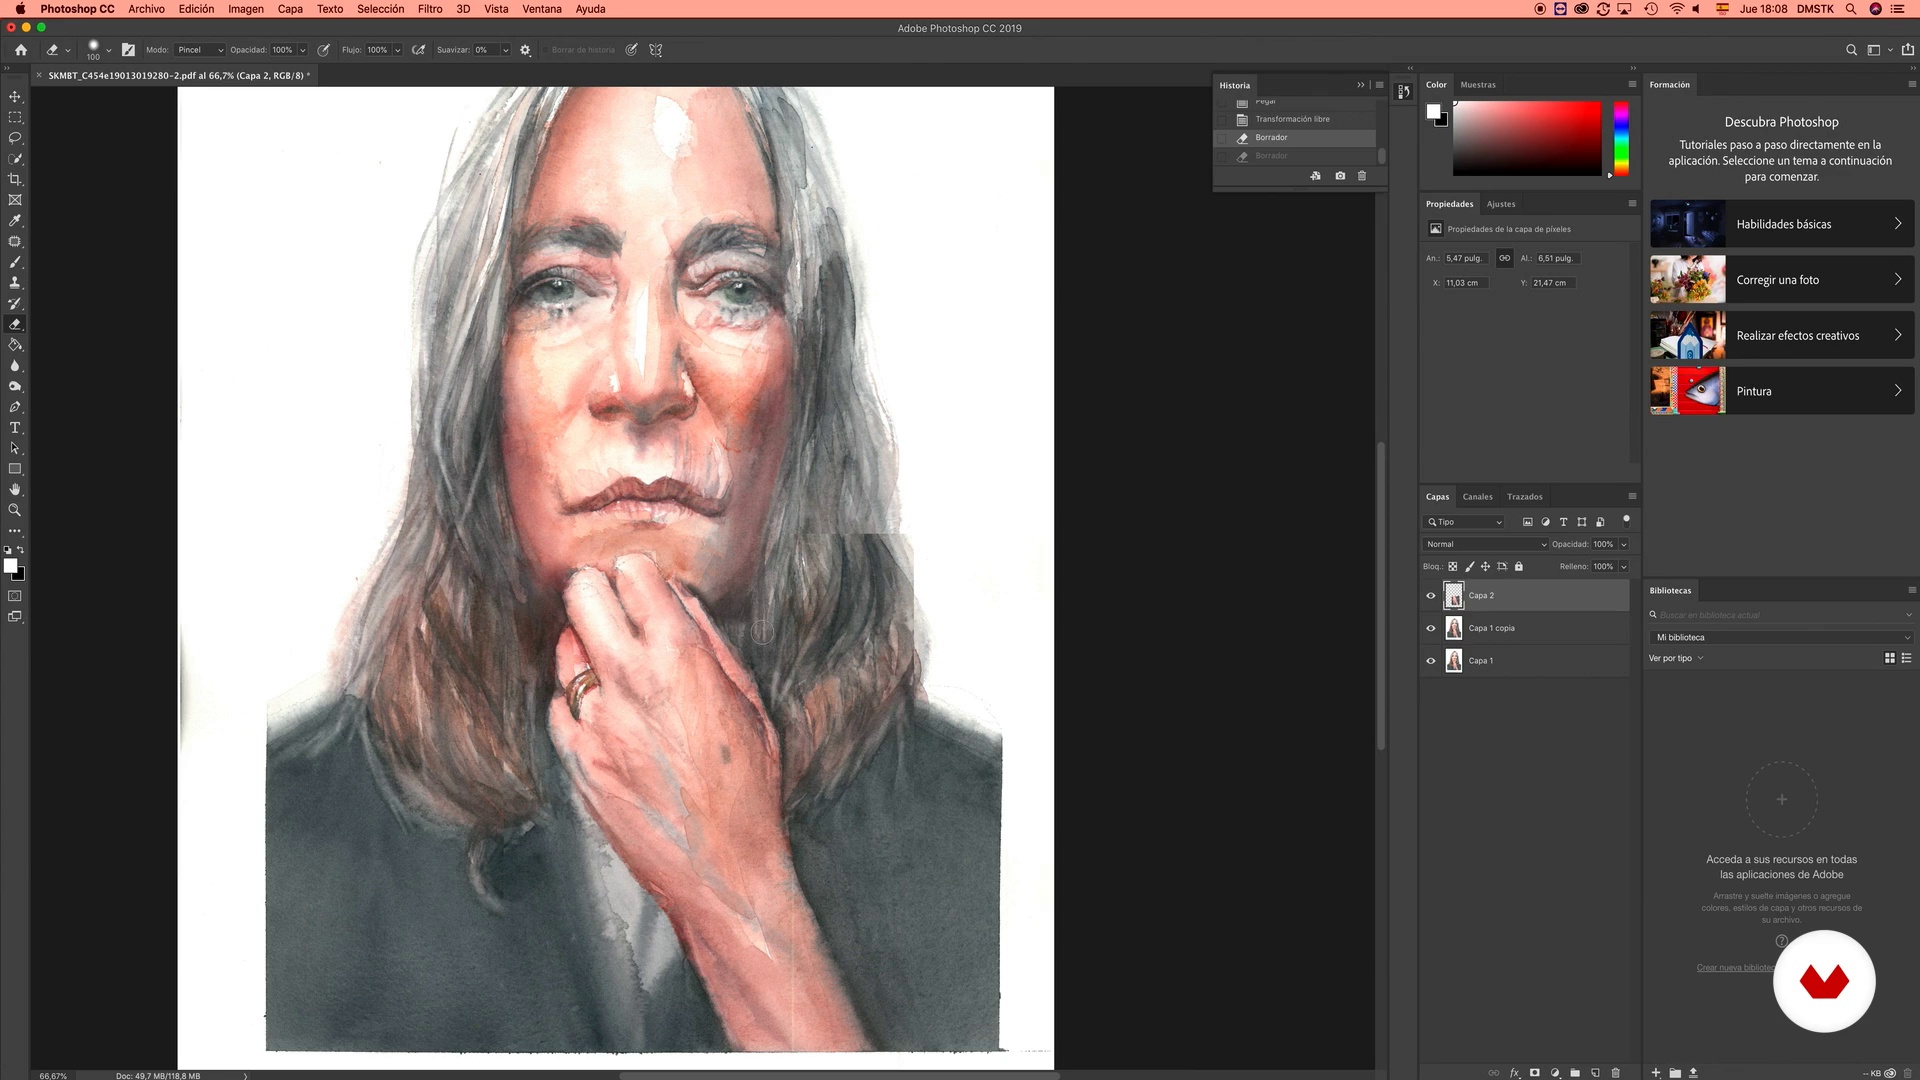The width and height of the screenshot is (1920, 1080).
Task: Toggle pressure for opacity button
Action: [324, 50]
